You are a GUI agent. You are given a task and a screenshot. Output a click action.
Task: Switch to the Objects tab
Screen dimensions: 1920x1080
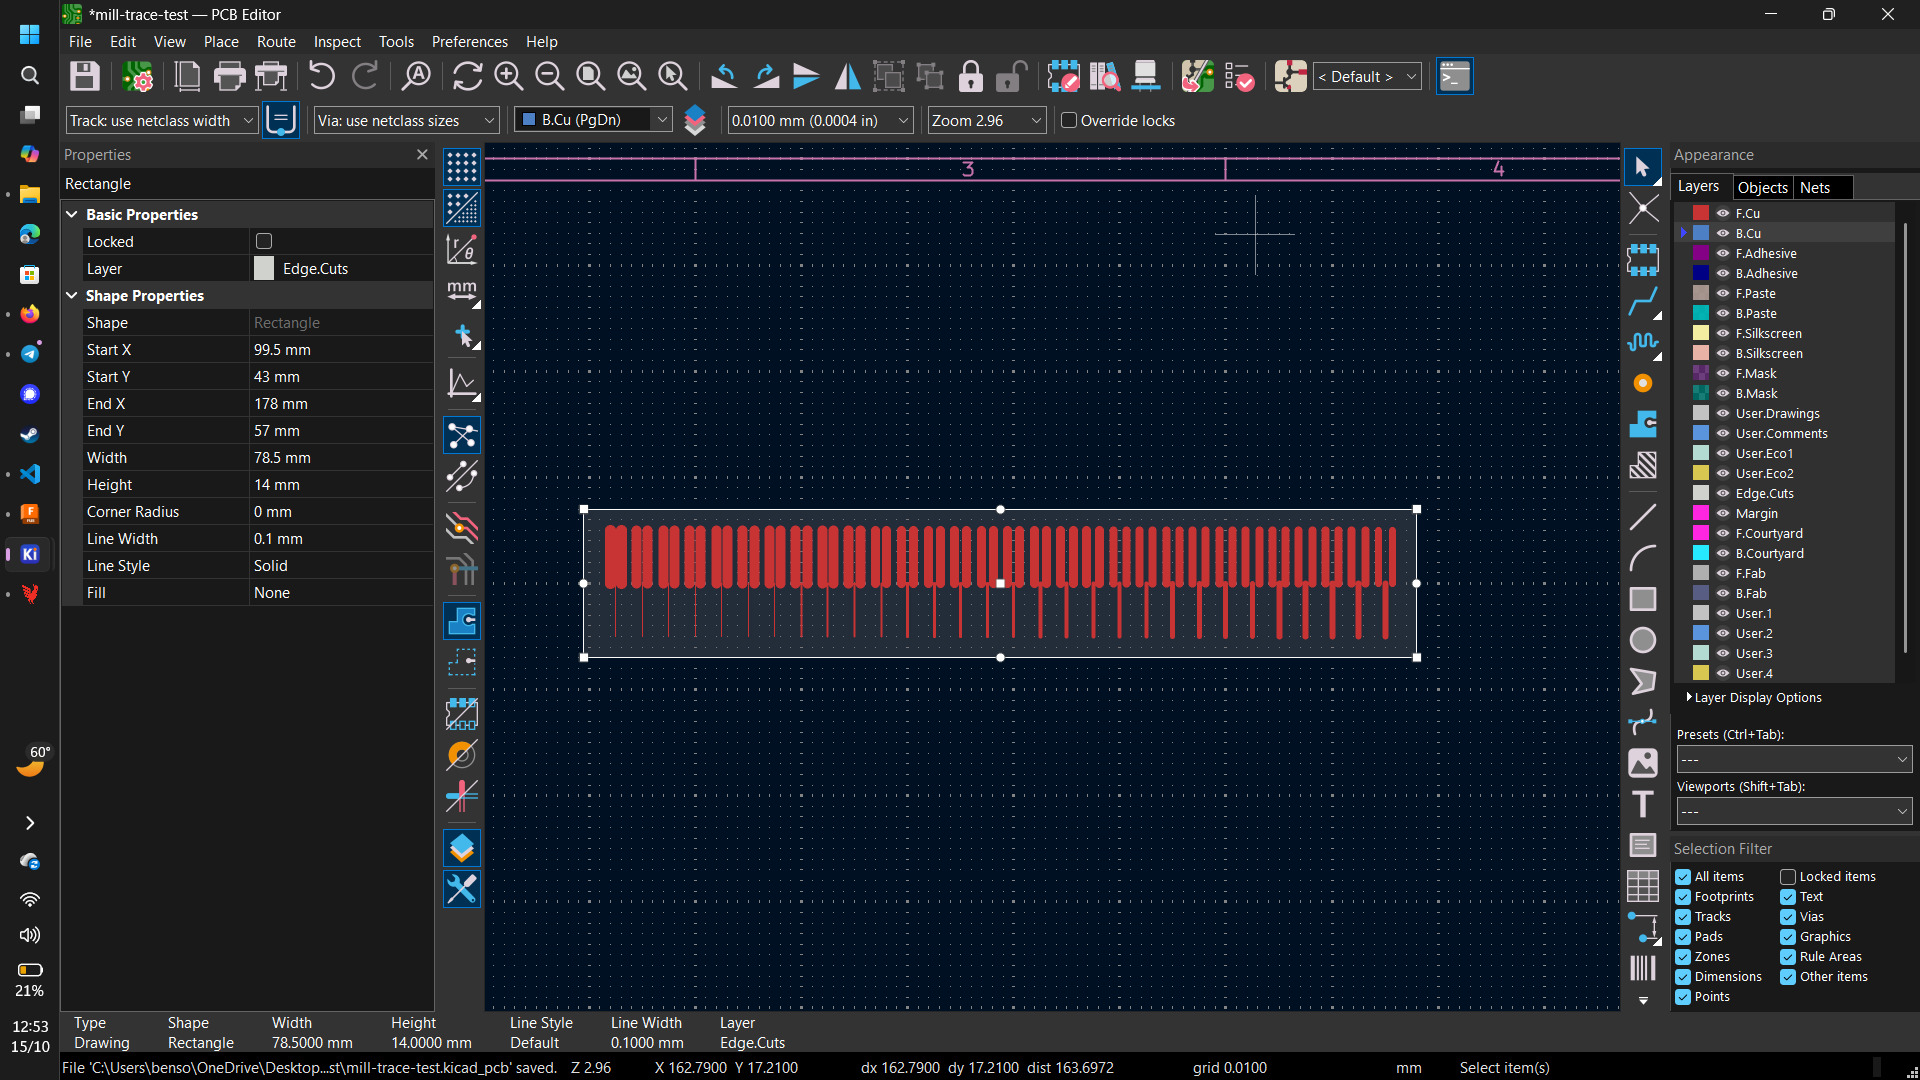pyautogui.click(x=1762, y=187)
